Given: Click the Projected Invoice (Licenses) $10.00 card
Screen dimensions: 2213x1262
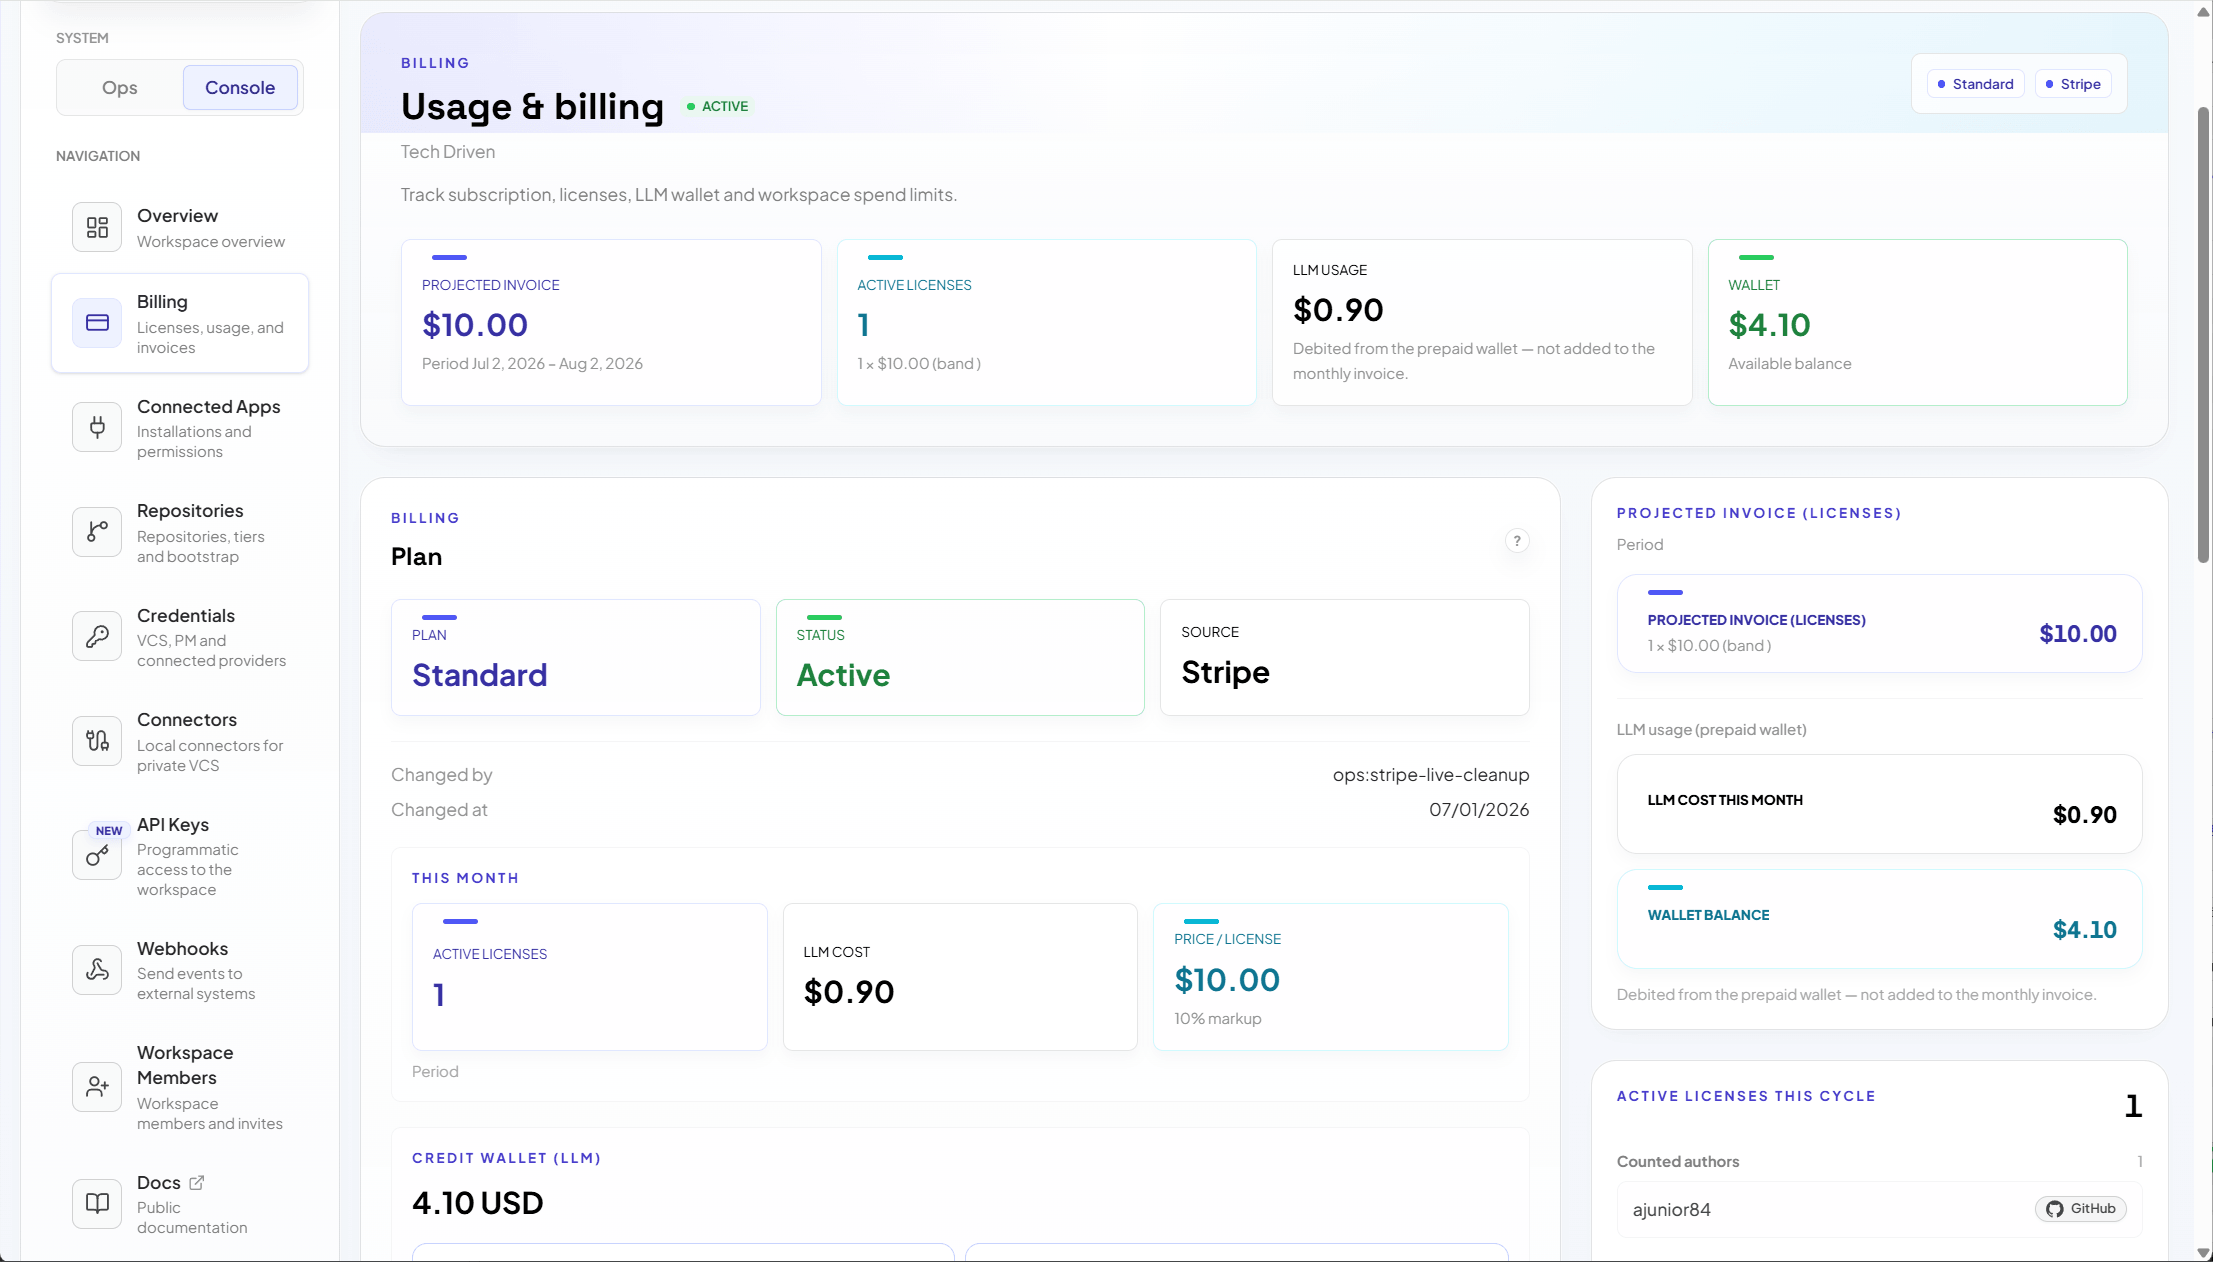Looking at the screenshot, I should pyautogui.click(x=1879, y=624).
